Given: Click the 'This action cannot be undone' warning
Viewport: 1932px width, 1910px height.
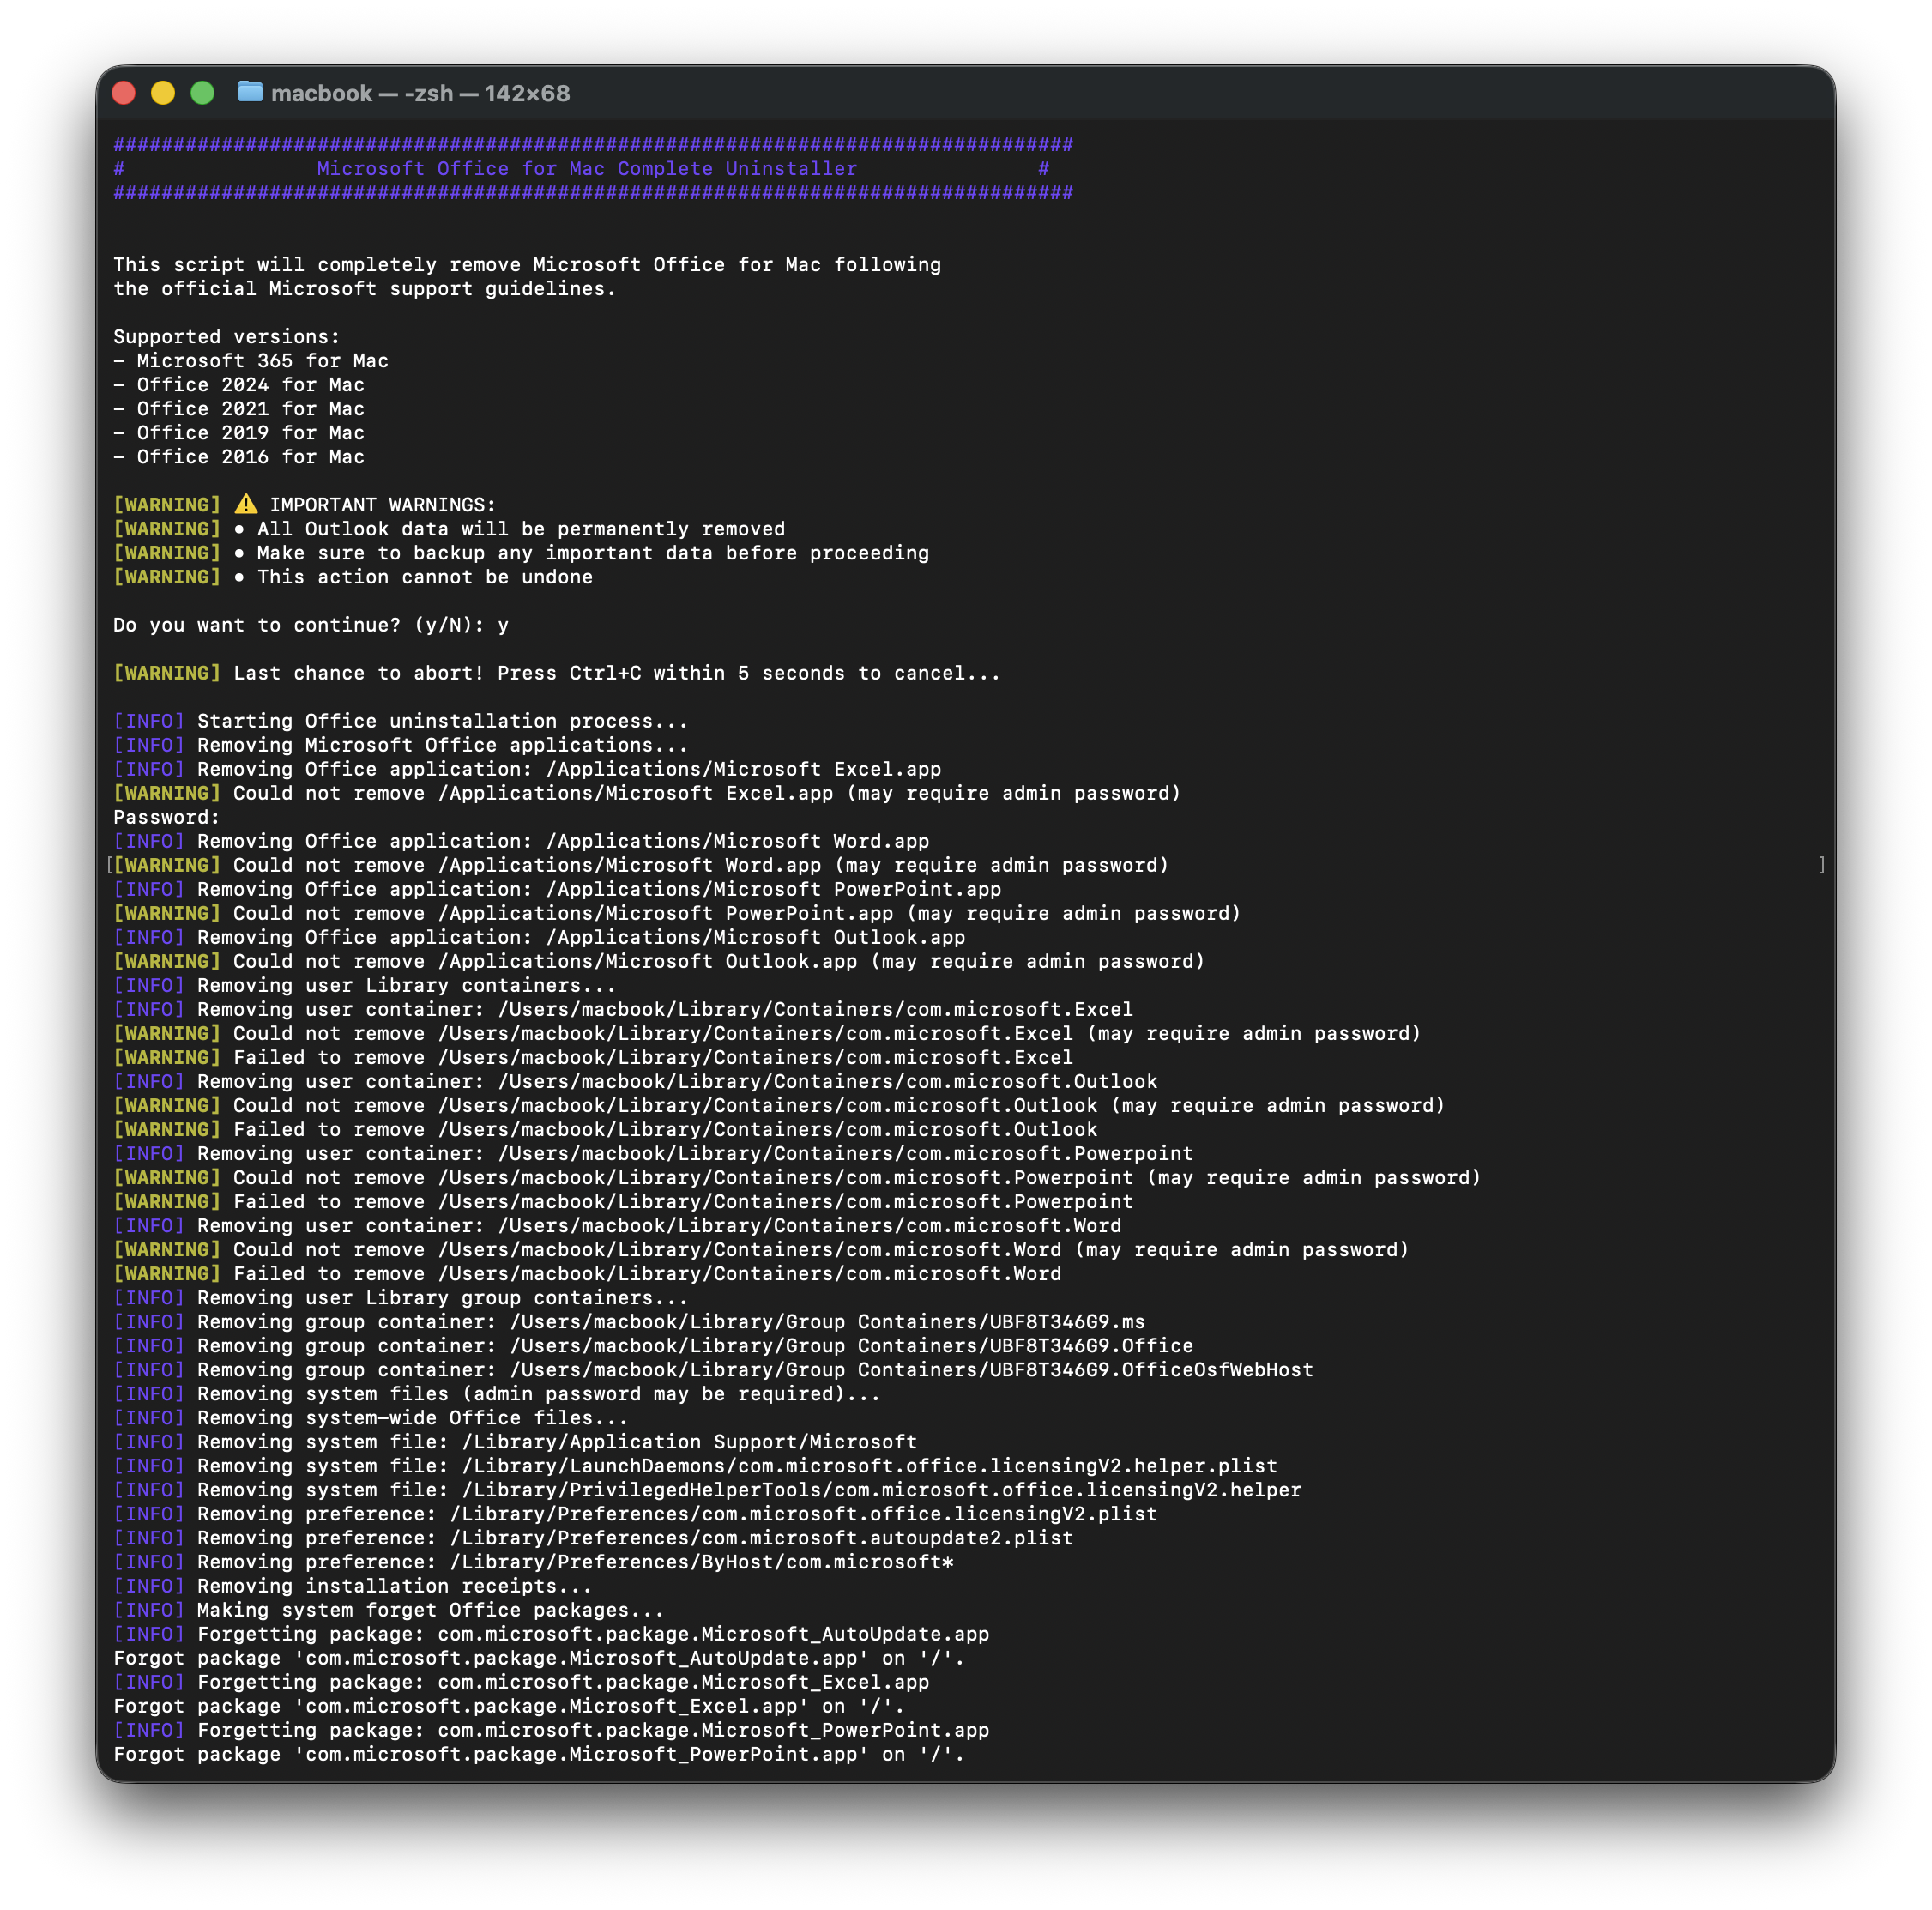Looking at the screenshot, I should coord(424,577).
